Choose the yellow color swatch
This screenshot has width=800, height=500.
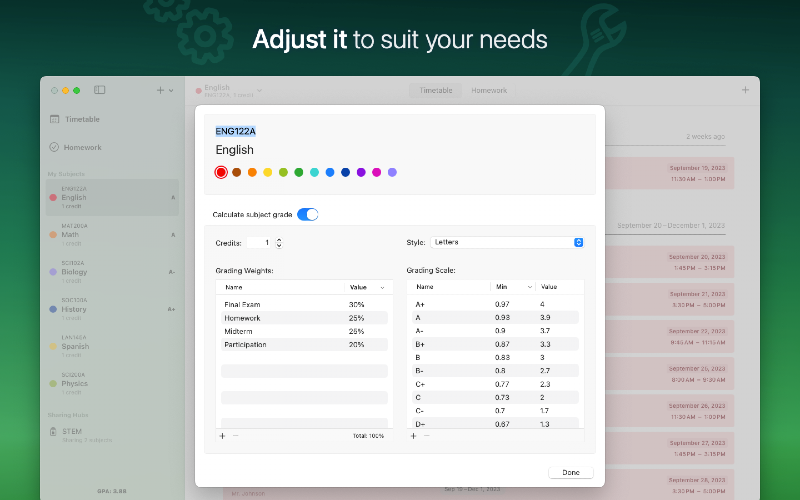click(267, 172)
